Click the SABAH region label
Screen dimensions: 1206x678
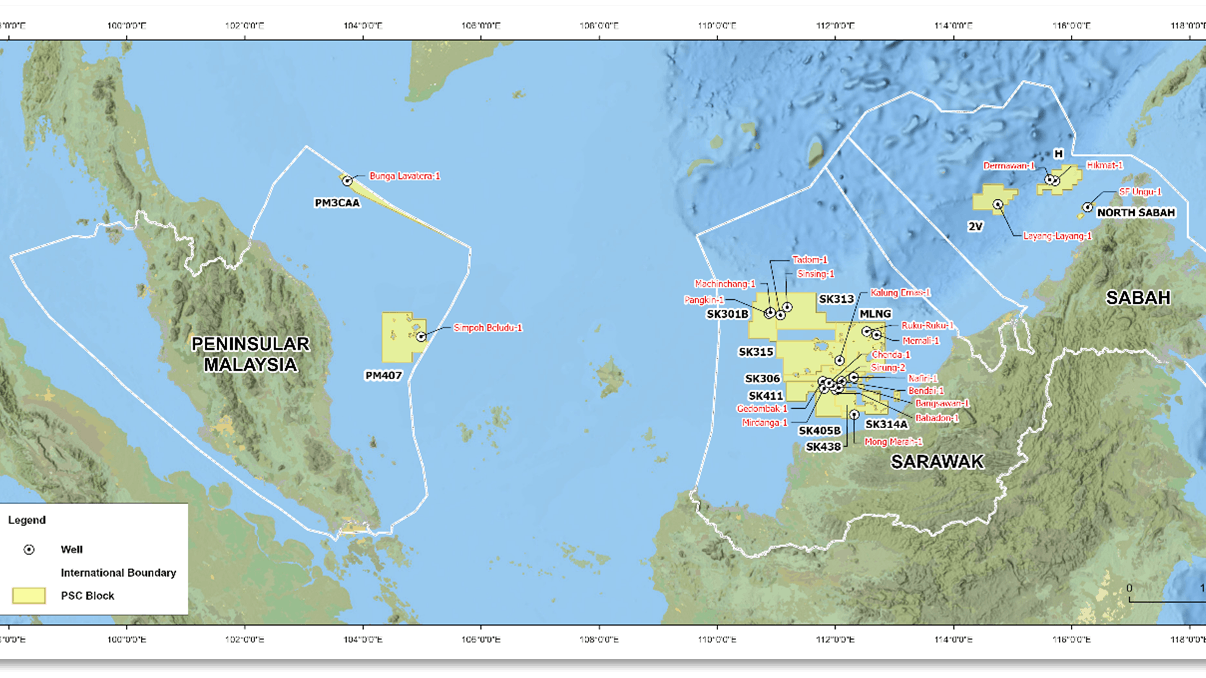point(1138,297)
